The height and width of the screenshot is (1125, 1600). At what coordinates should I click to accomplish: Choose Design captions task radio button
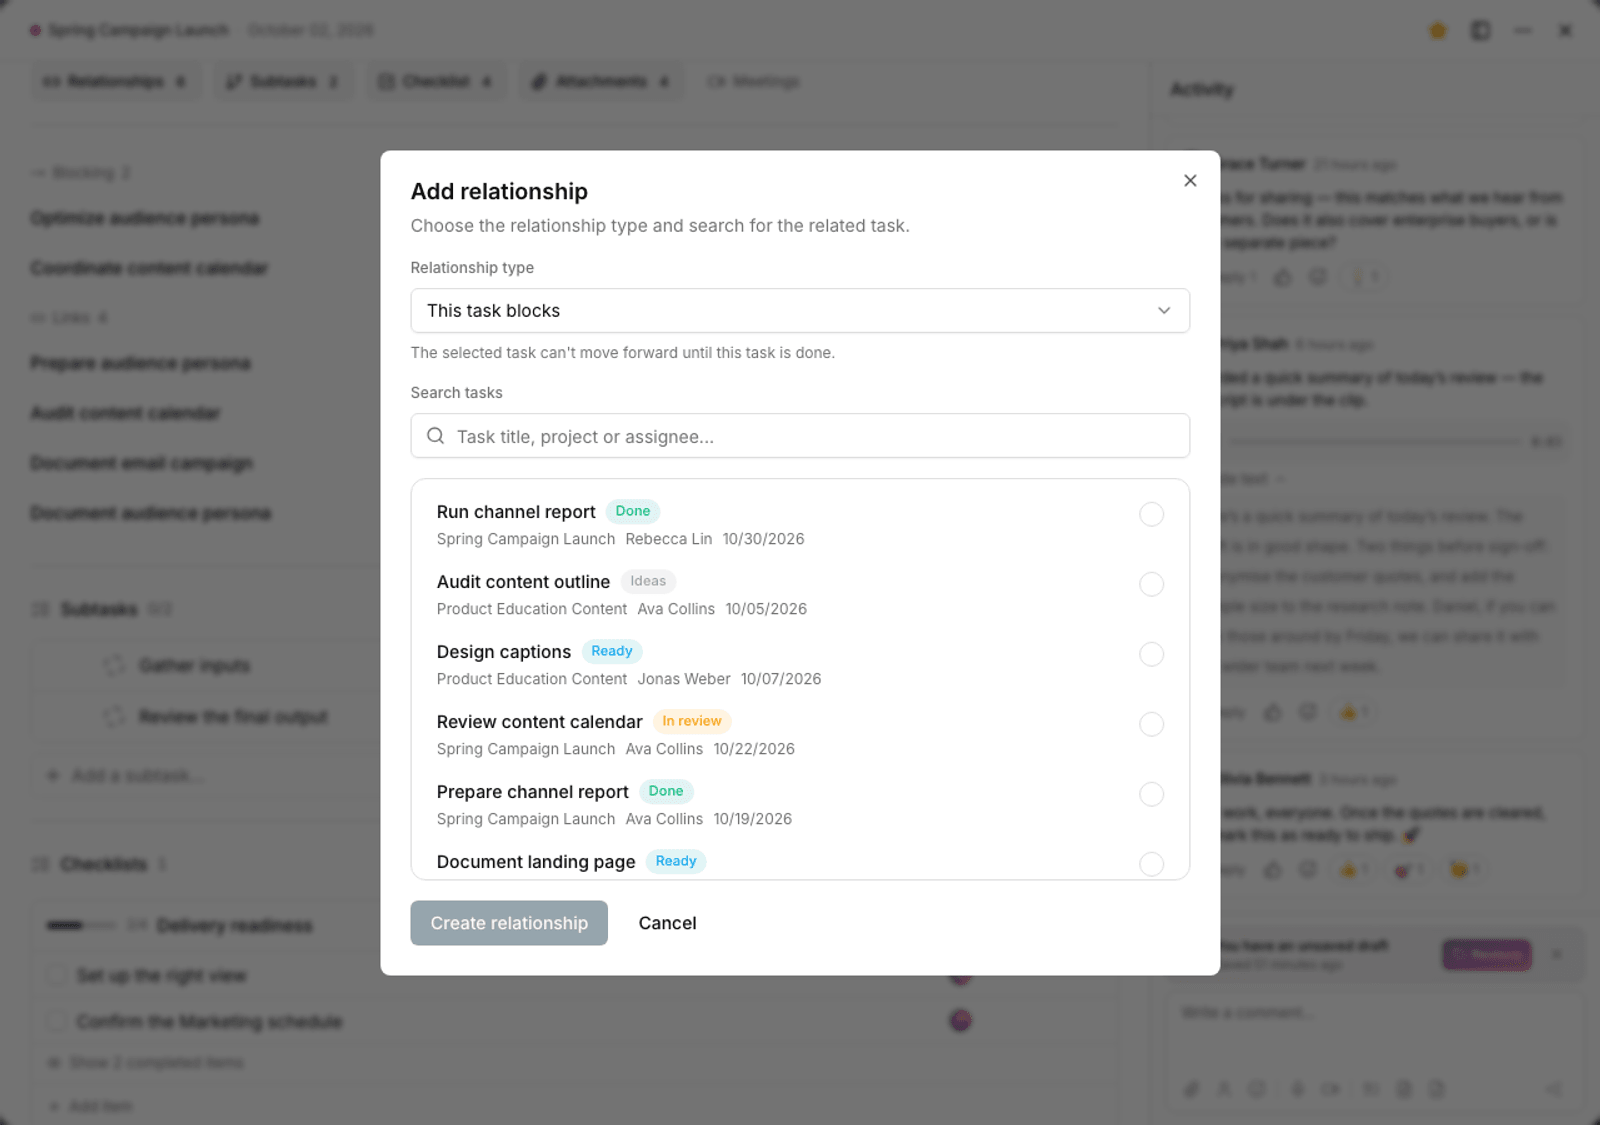[x=1152, y=654]
